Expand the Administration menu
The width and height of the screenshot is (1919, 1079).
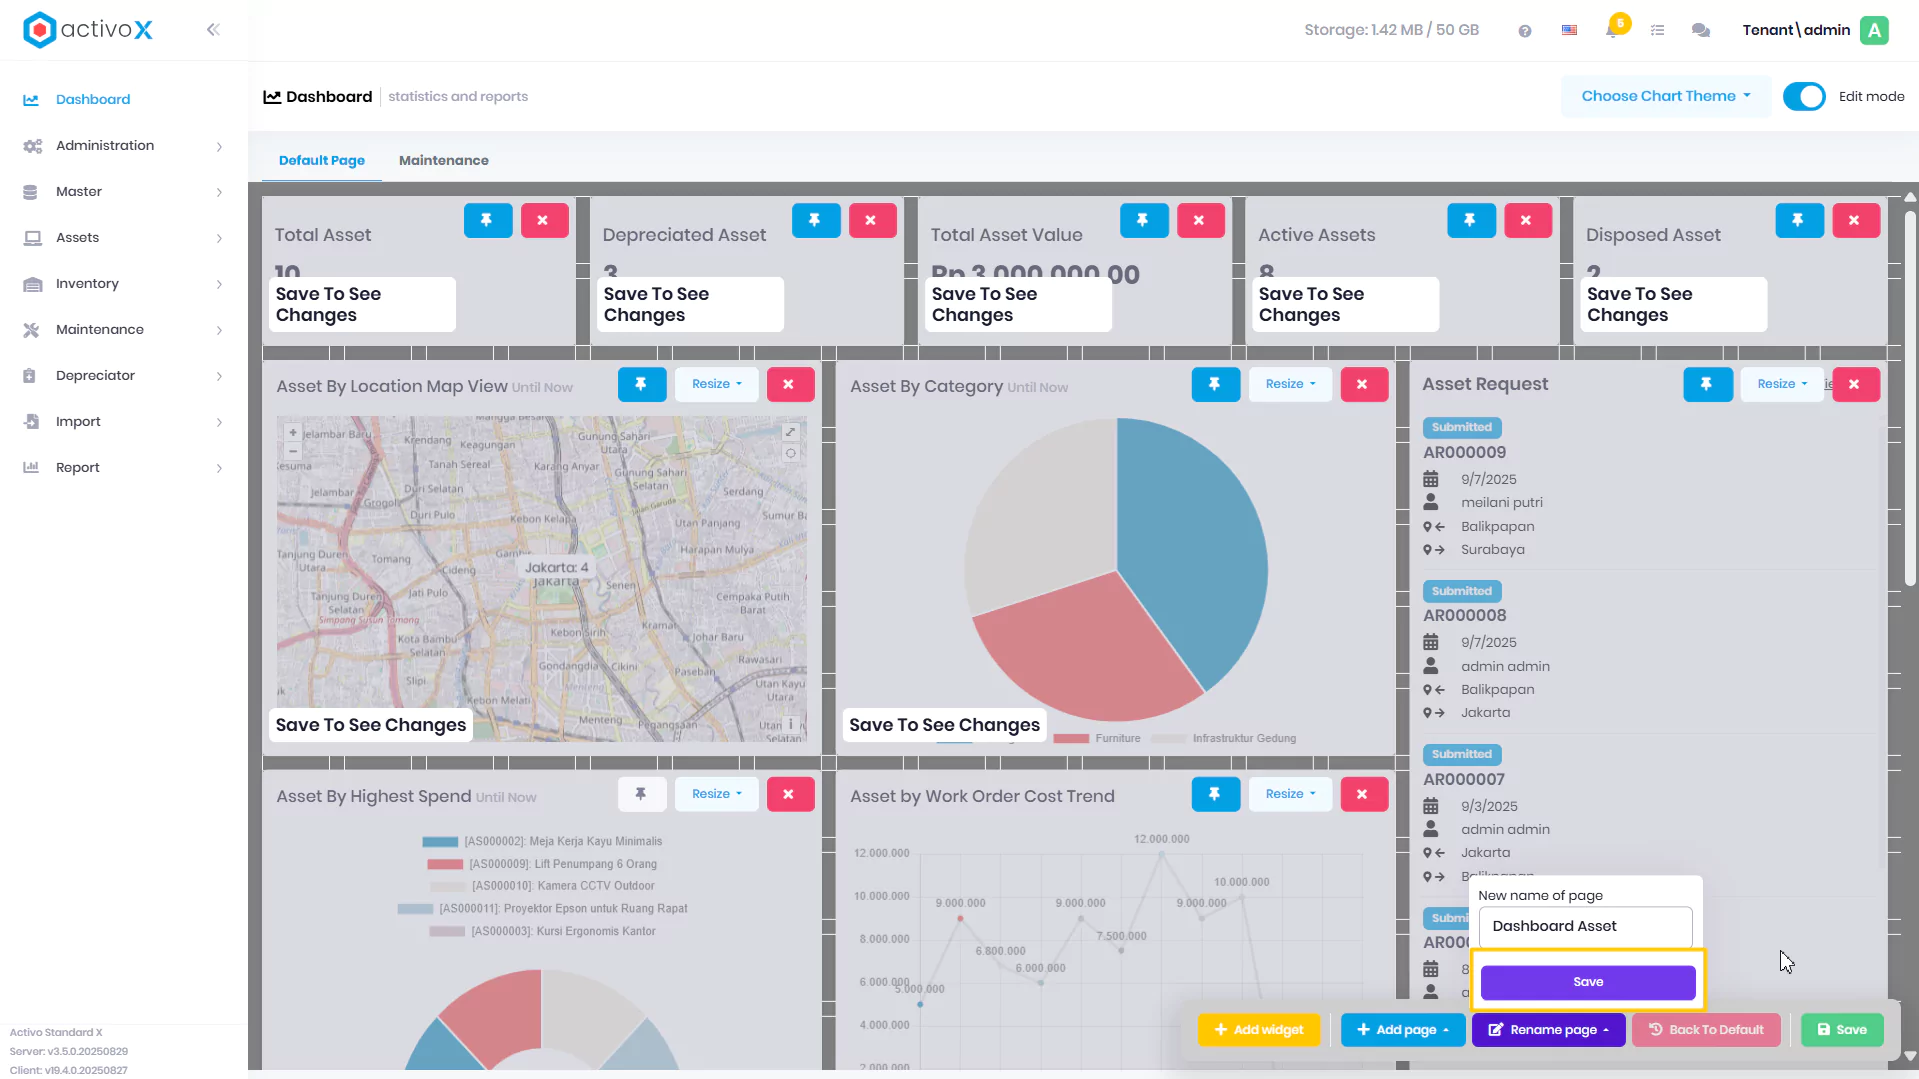pyautogui.click(x=123, y=146)
